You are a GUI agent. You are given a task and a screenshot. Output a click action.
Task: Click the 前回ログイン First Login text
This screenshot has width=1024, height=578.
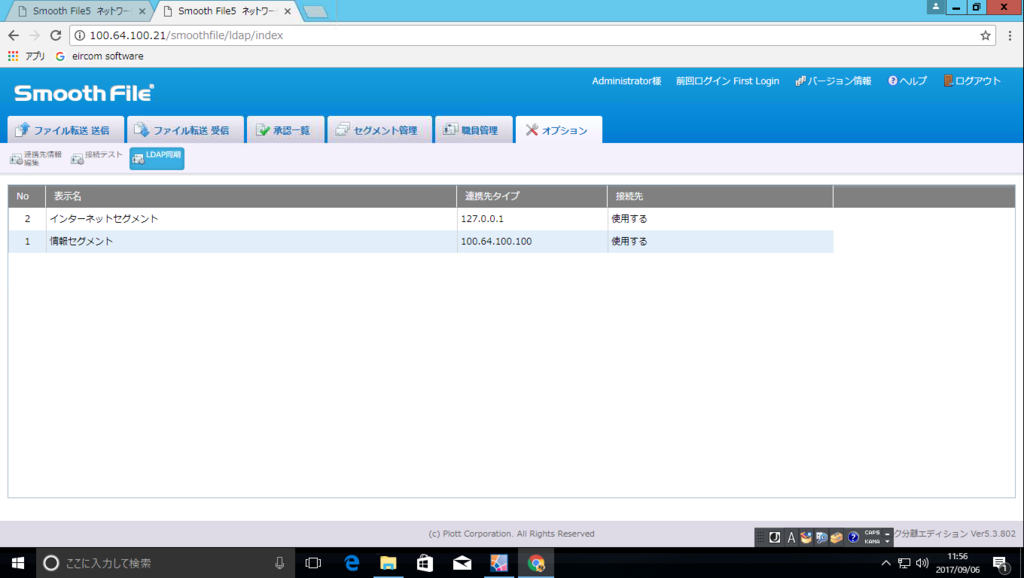coord(728,81)
